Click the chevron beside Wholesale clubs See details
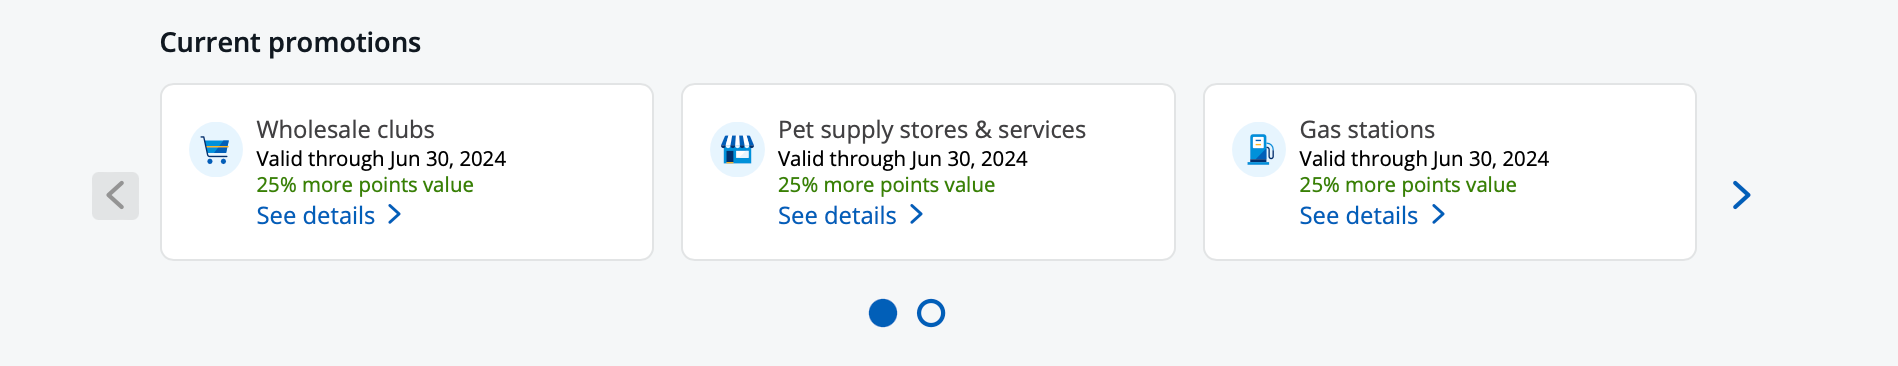The image size is (1898, 366). [x=394, y=215]
